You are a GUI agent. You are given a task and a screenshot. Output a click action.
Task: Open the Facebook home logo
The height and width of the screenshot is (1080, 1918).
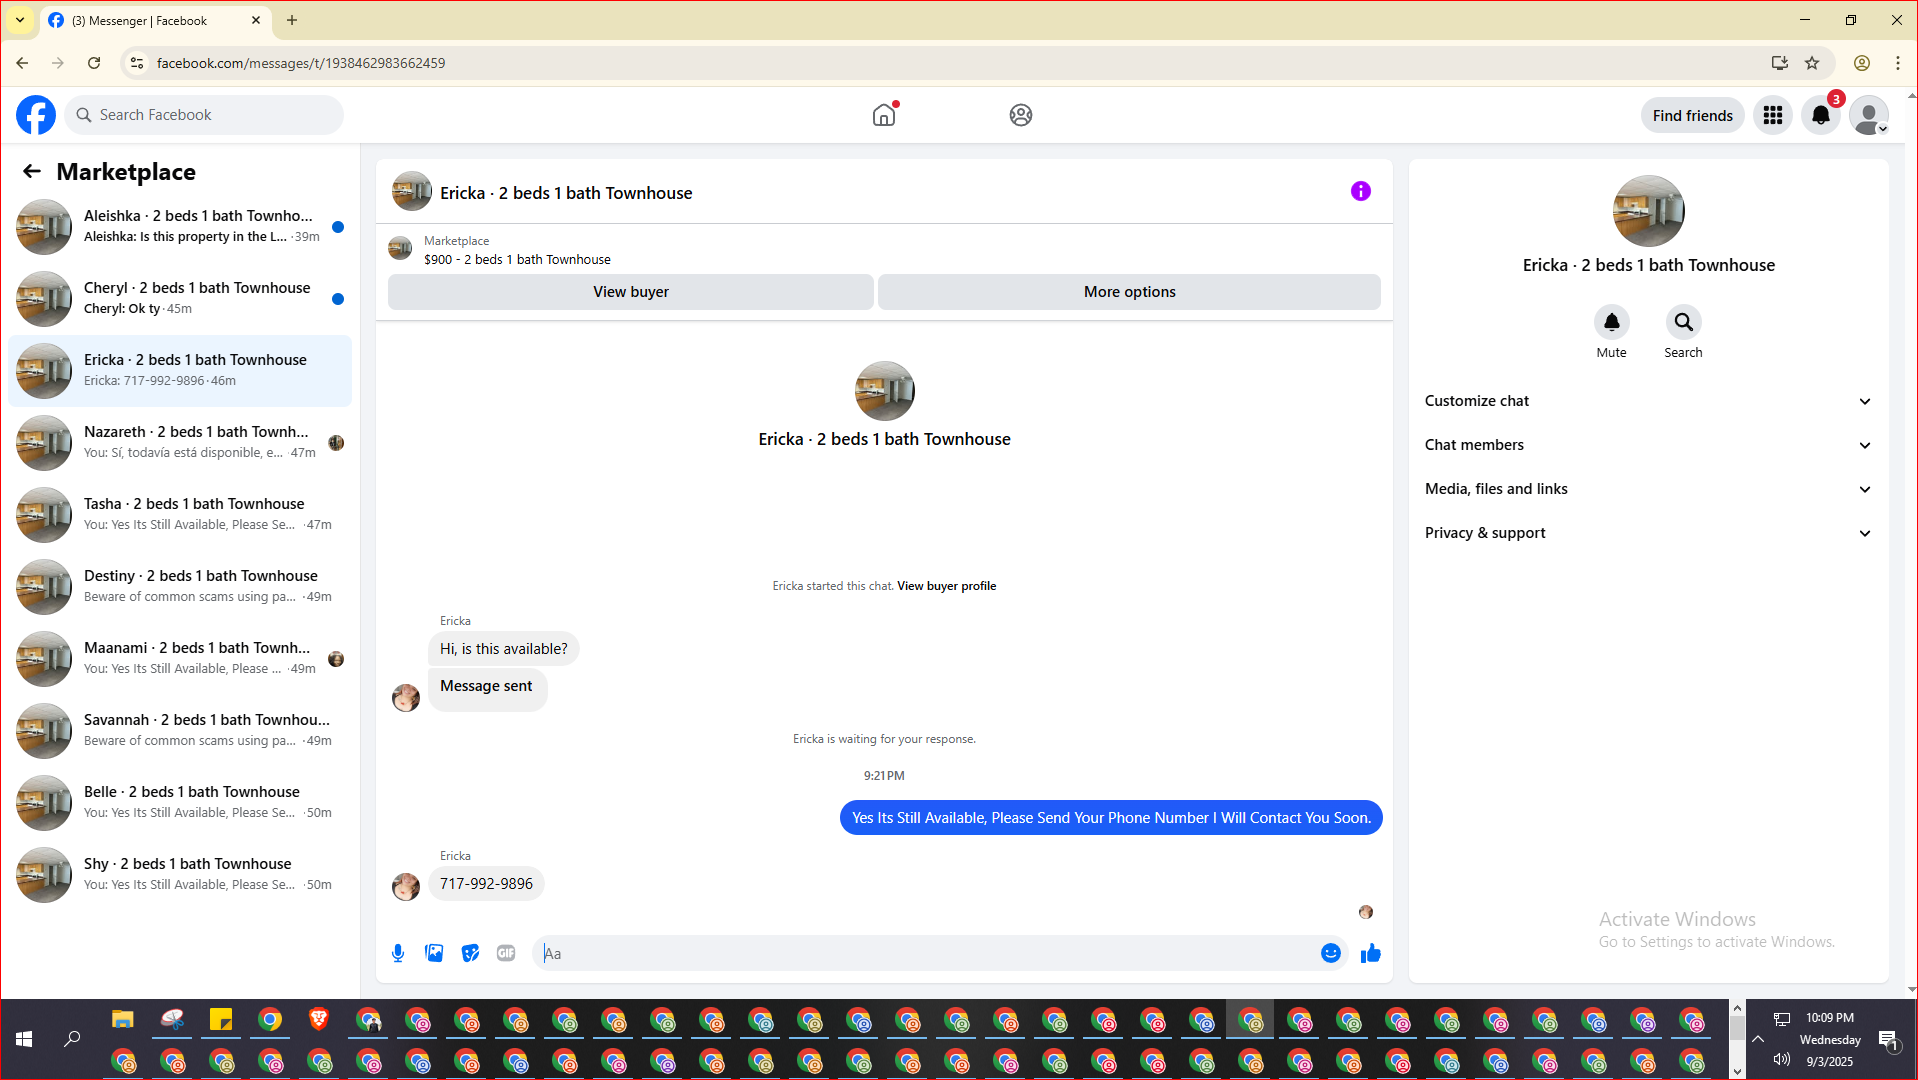pyautogui.click(x=36, y=115)
